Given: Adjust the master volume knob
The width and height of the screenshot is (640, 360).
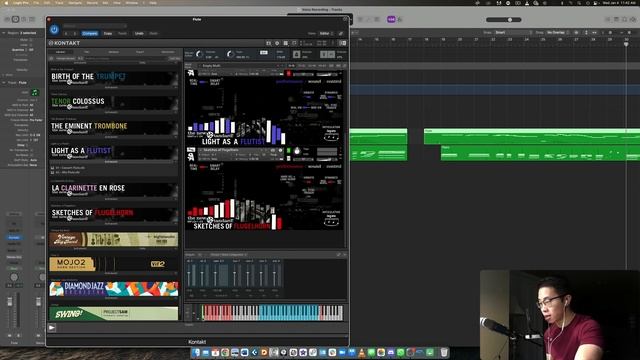Looking at the screenshot, I should (199, 54).
